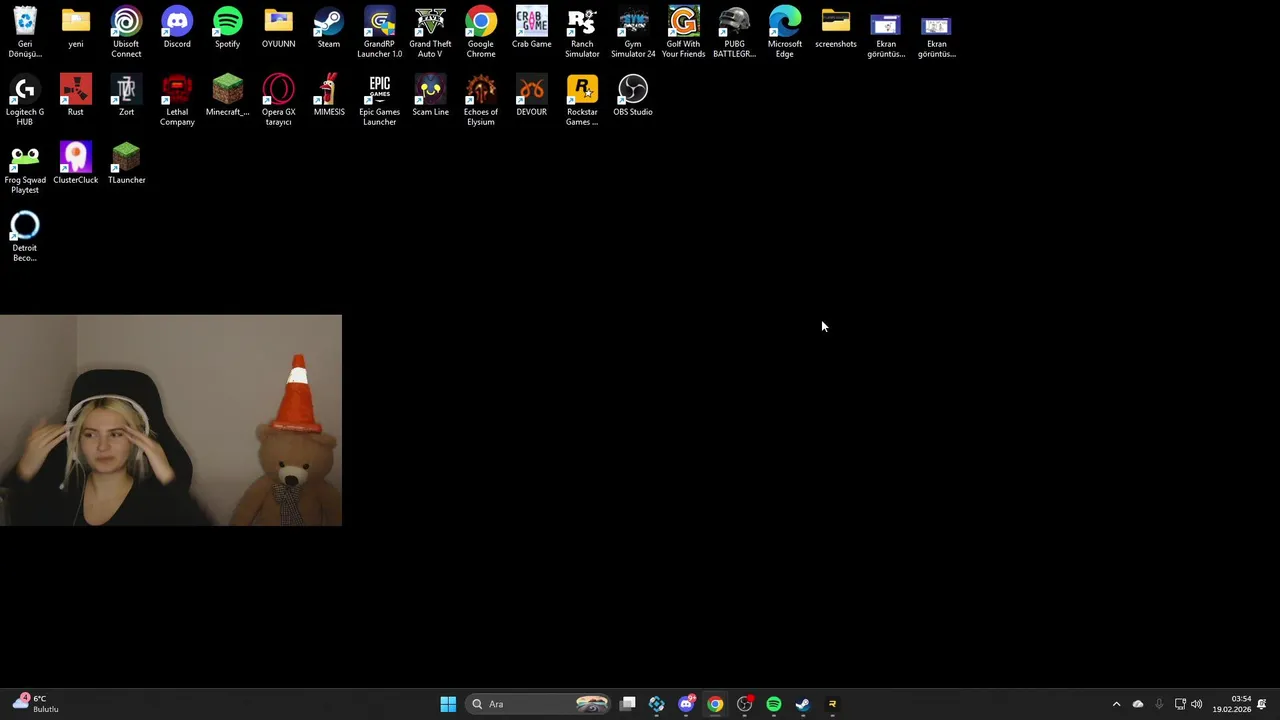Image resolution: width=1280 pixels, height=720 pixels.
Task: Select the TLauncher desktop shortcut
Action: [x=126, y=164]
